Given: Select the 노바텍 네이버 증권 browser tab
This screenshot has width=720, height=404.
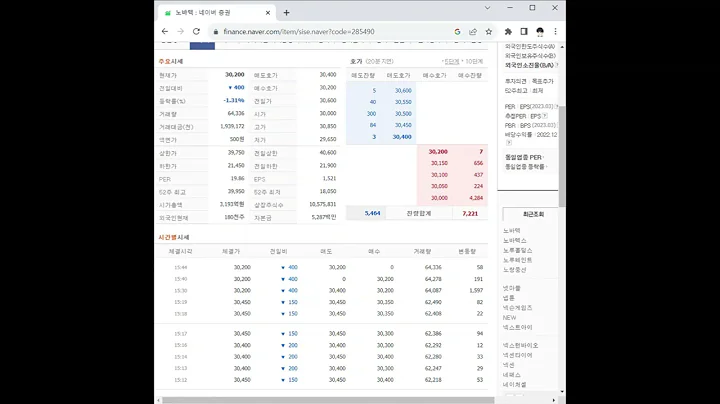Looking at the screenshot, I should pyautogui.click(x=216, y=13).
